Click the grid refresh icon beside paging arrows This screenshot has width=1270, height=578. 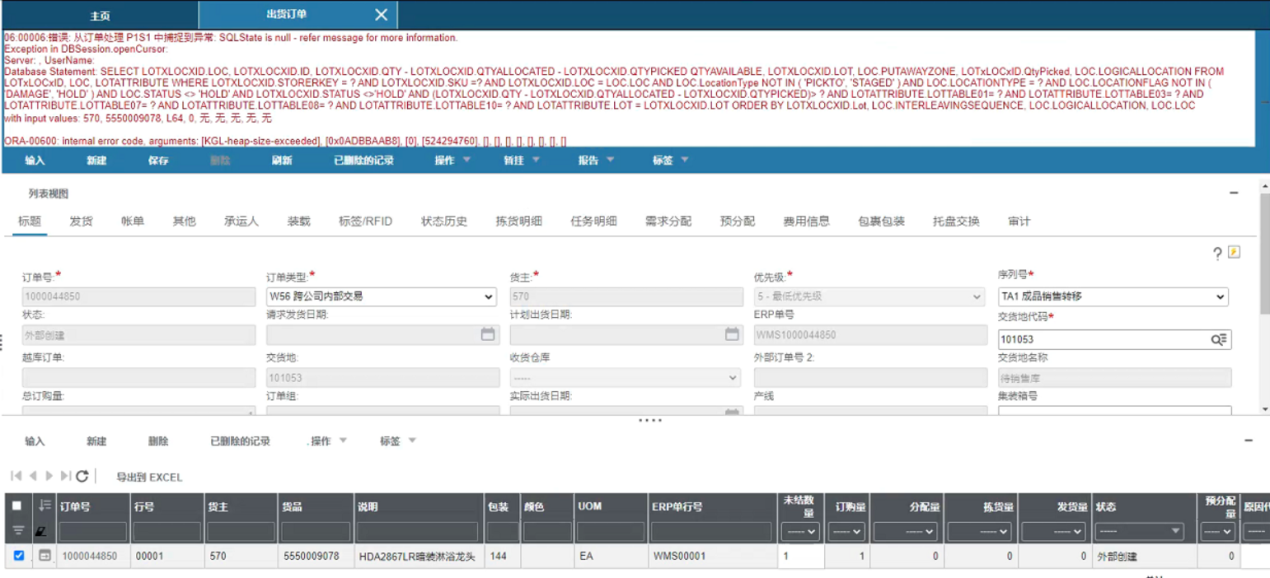[82, 477]
